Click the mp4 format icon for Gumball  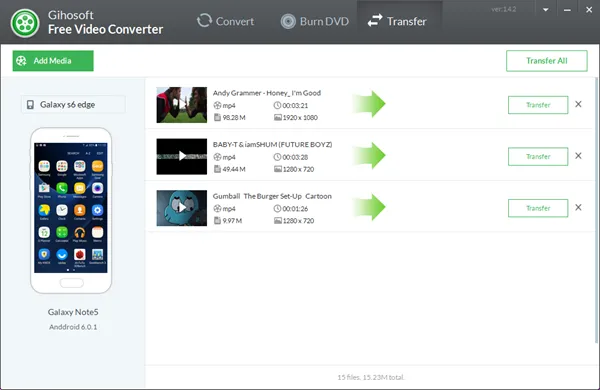pyautogui.click(x=217, y=209)
